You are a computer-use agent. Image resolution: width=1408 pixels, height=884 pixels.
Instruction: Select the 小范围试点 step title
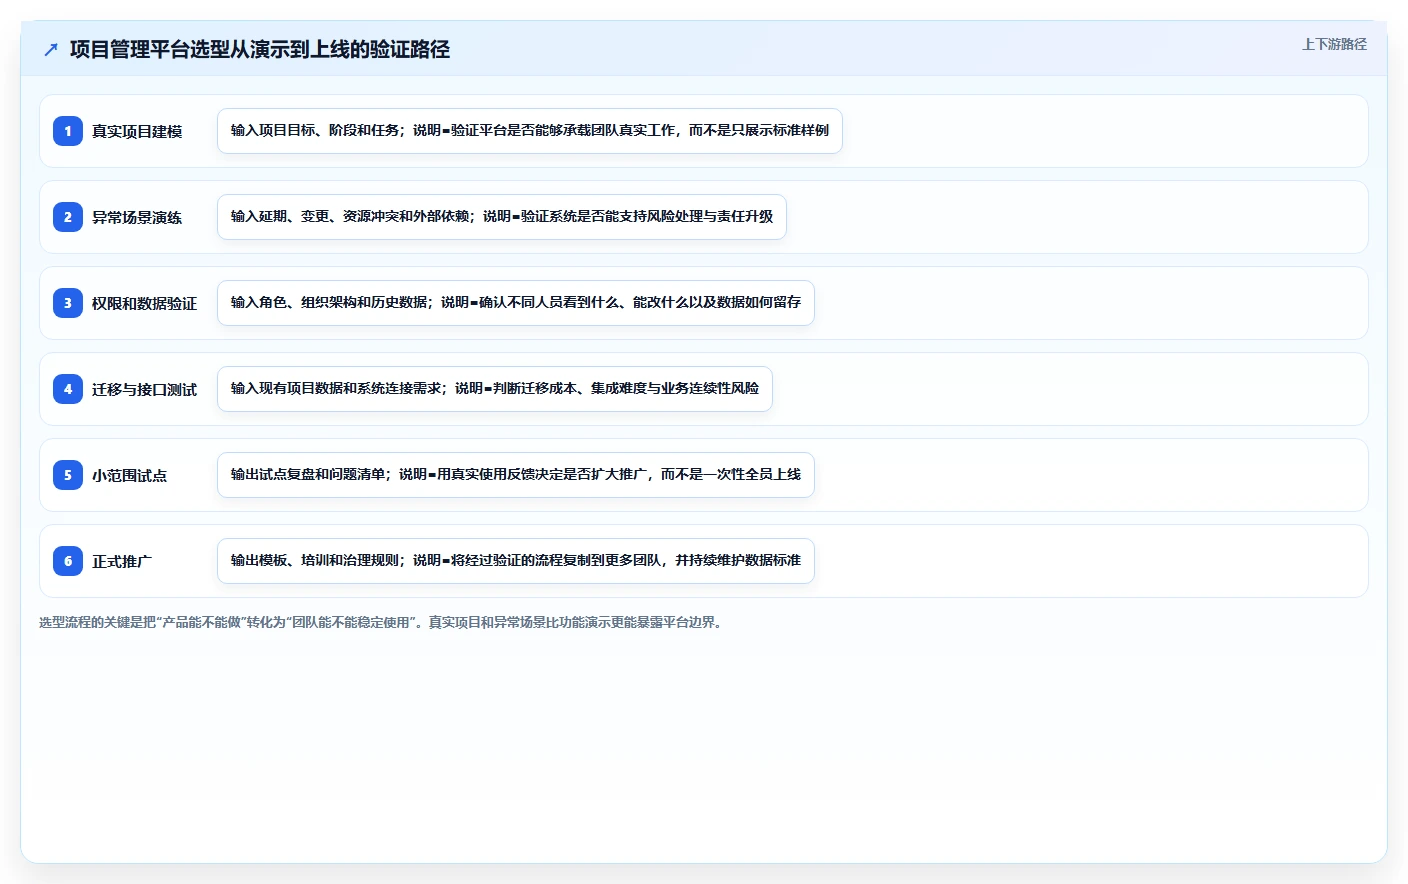tap(129, 475)
